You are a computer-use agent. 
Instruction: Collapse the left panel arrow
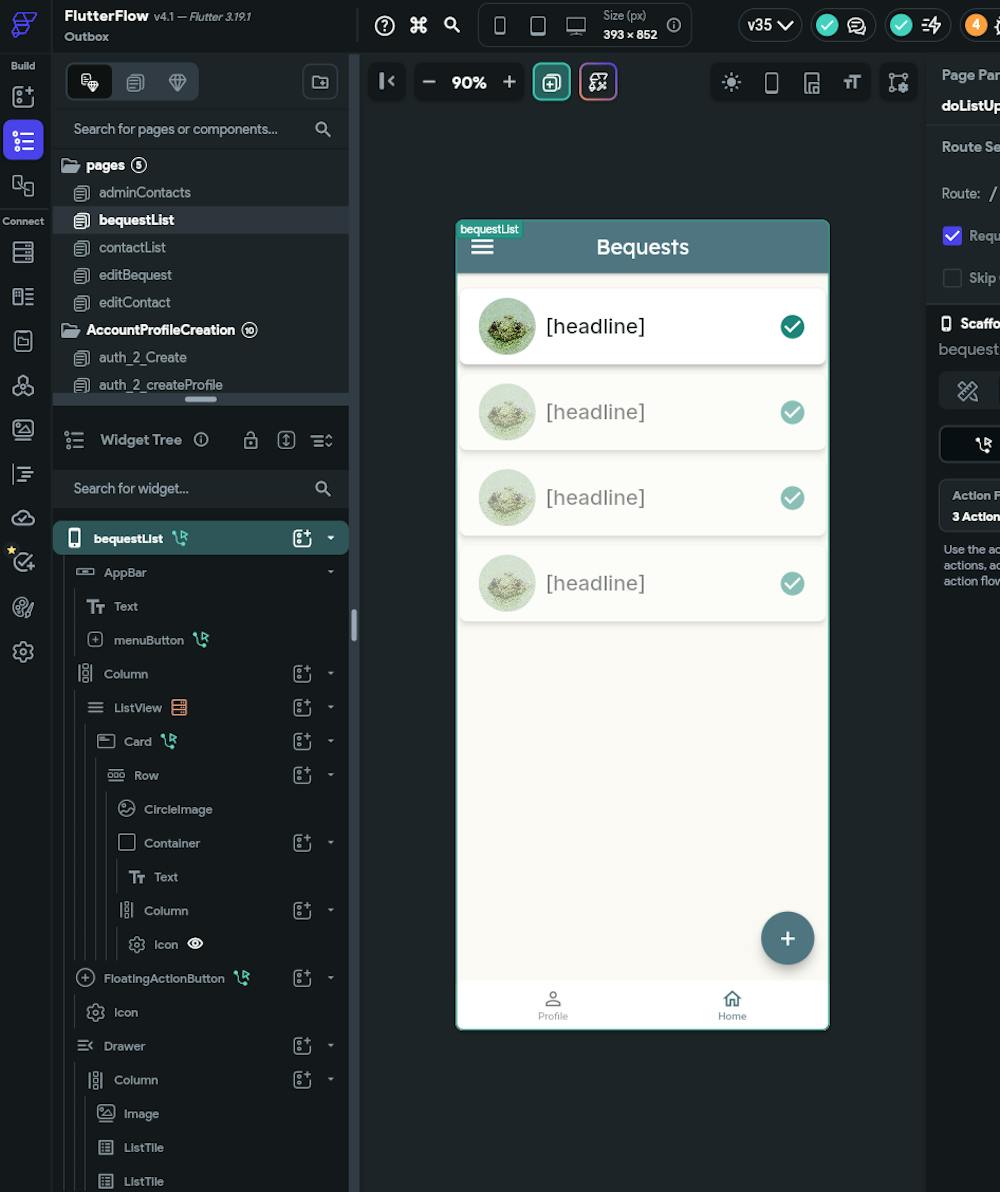387,81
